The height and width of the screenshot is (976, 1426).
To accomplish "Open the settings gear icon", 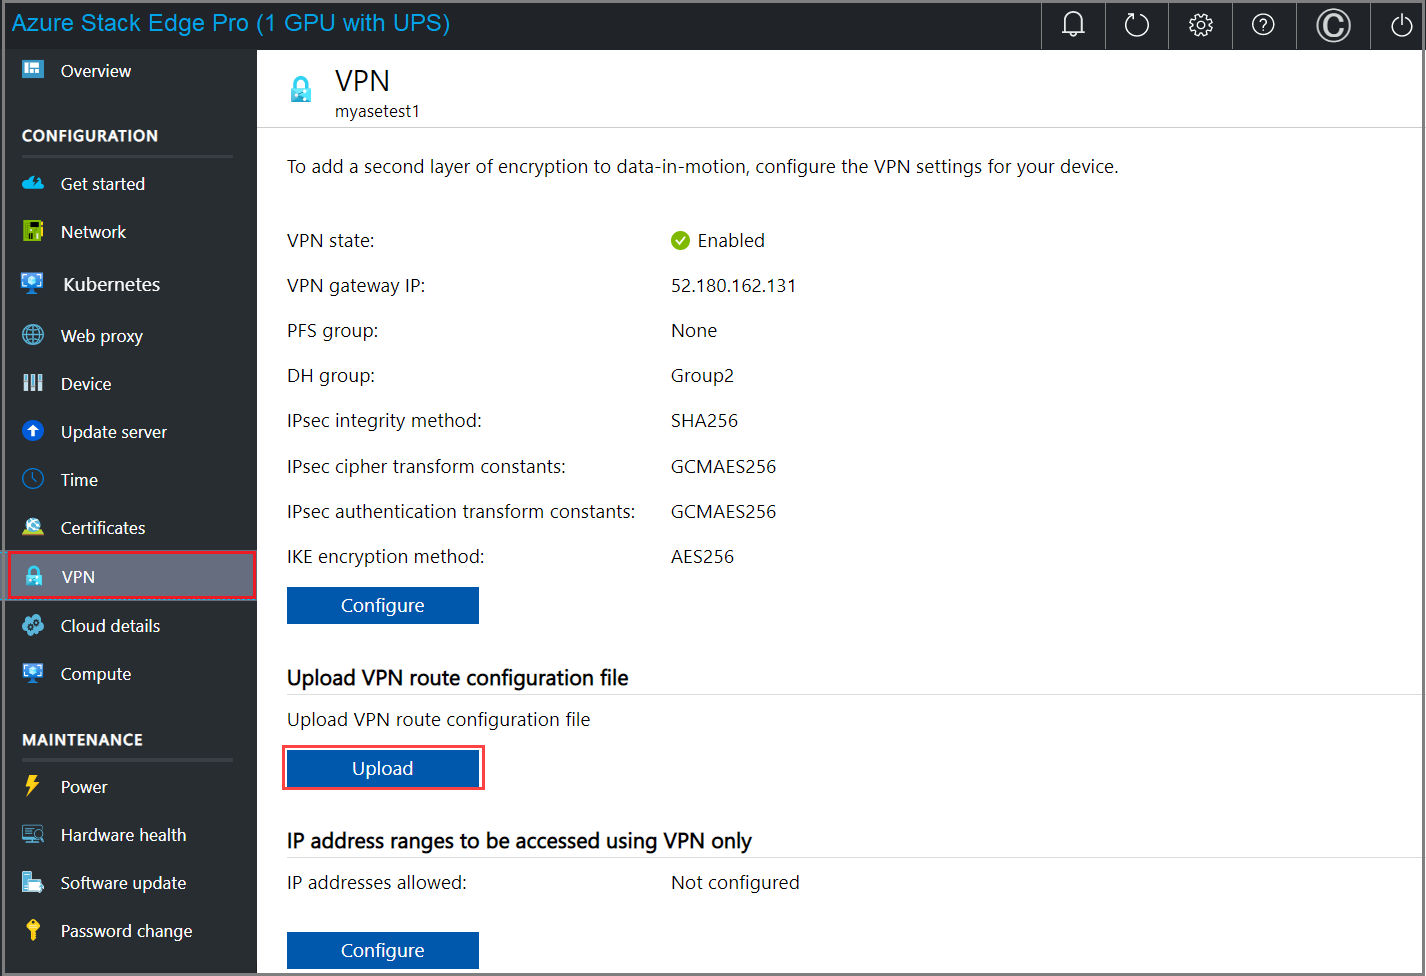I will [1200, 25].
